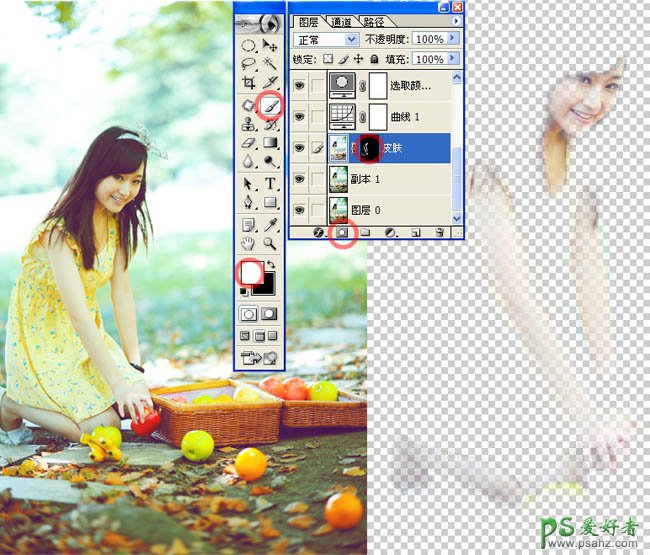This screenshot has height=555, width=650.
Task: Select the Magic Wand tool
Action: click(x=270, y=64)
